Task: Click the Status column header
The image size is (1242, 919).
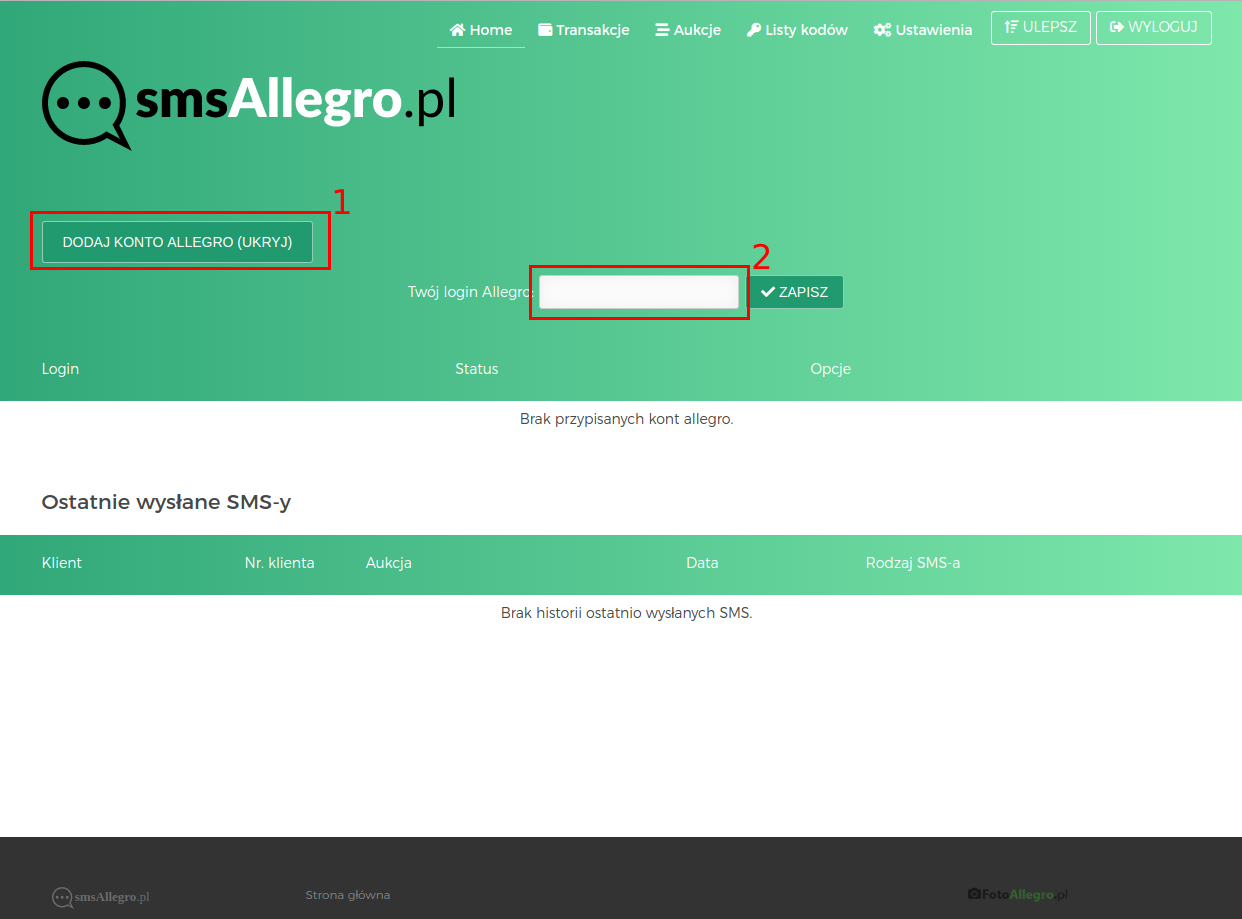Action: [476, 369]
